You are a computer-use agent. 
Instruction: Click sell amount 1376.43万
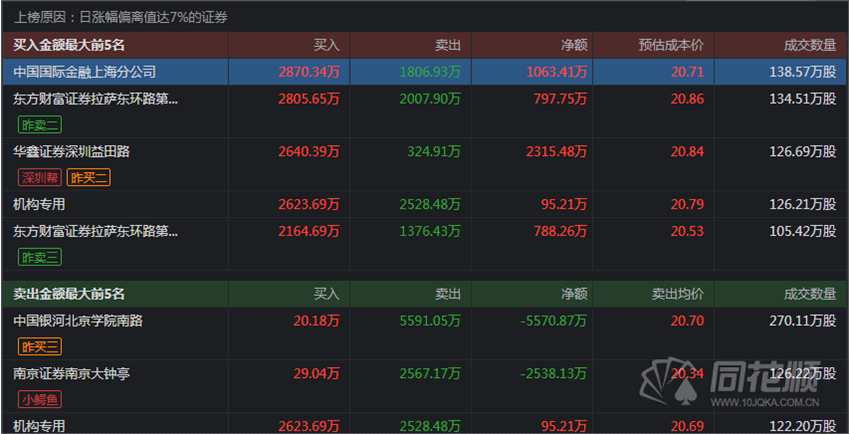(430, 231)
